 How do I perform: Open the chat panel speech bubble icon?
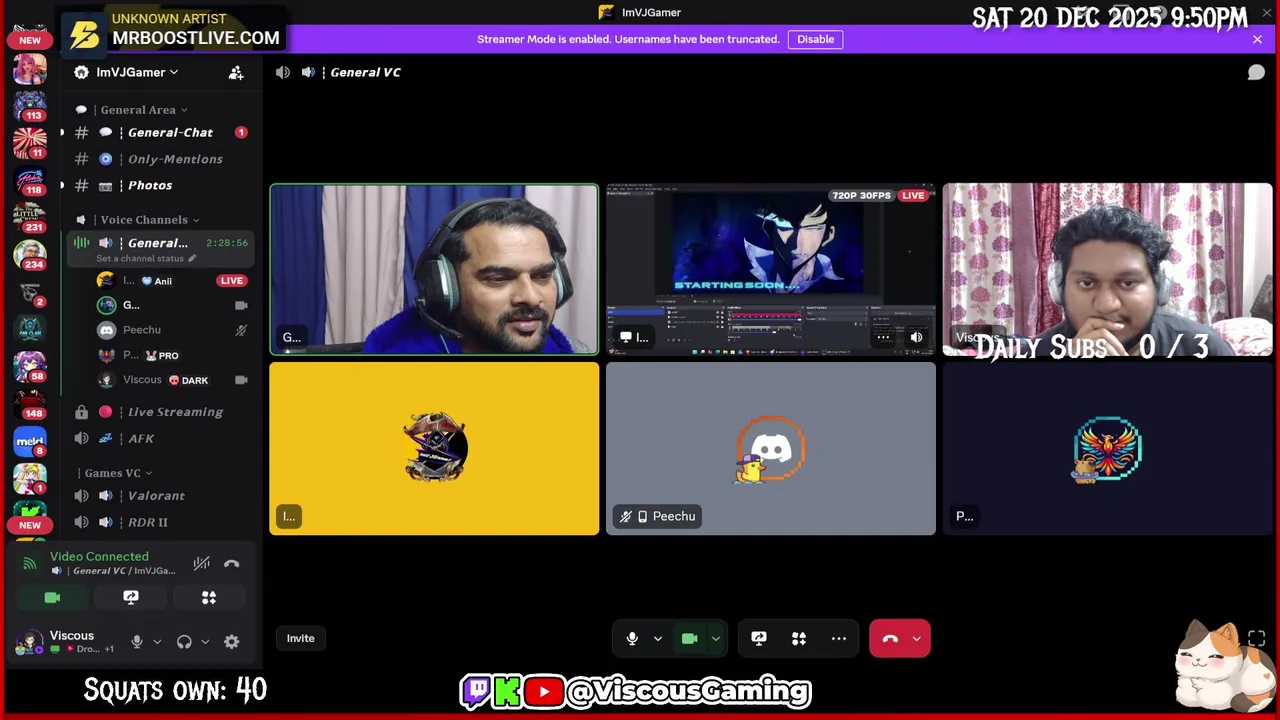tap(1256, 72)
